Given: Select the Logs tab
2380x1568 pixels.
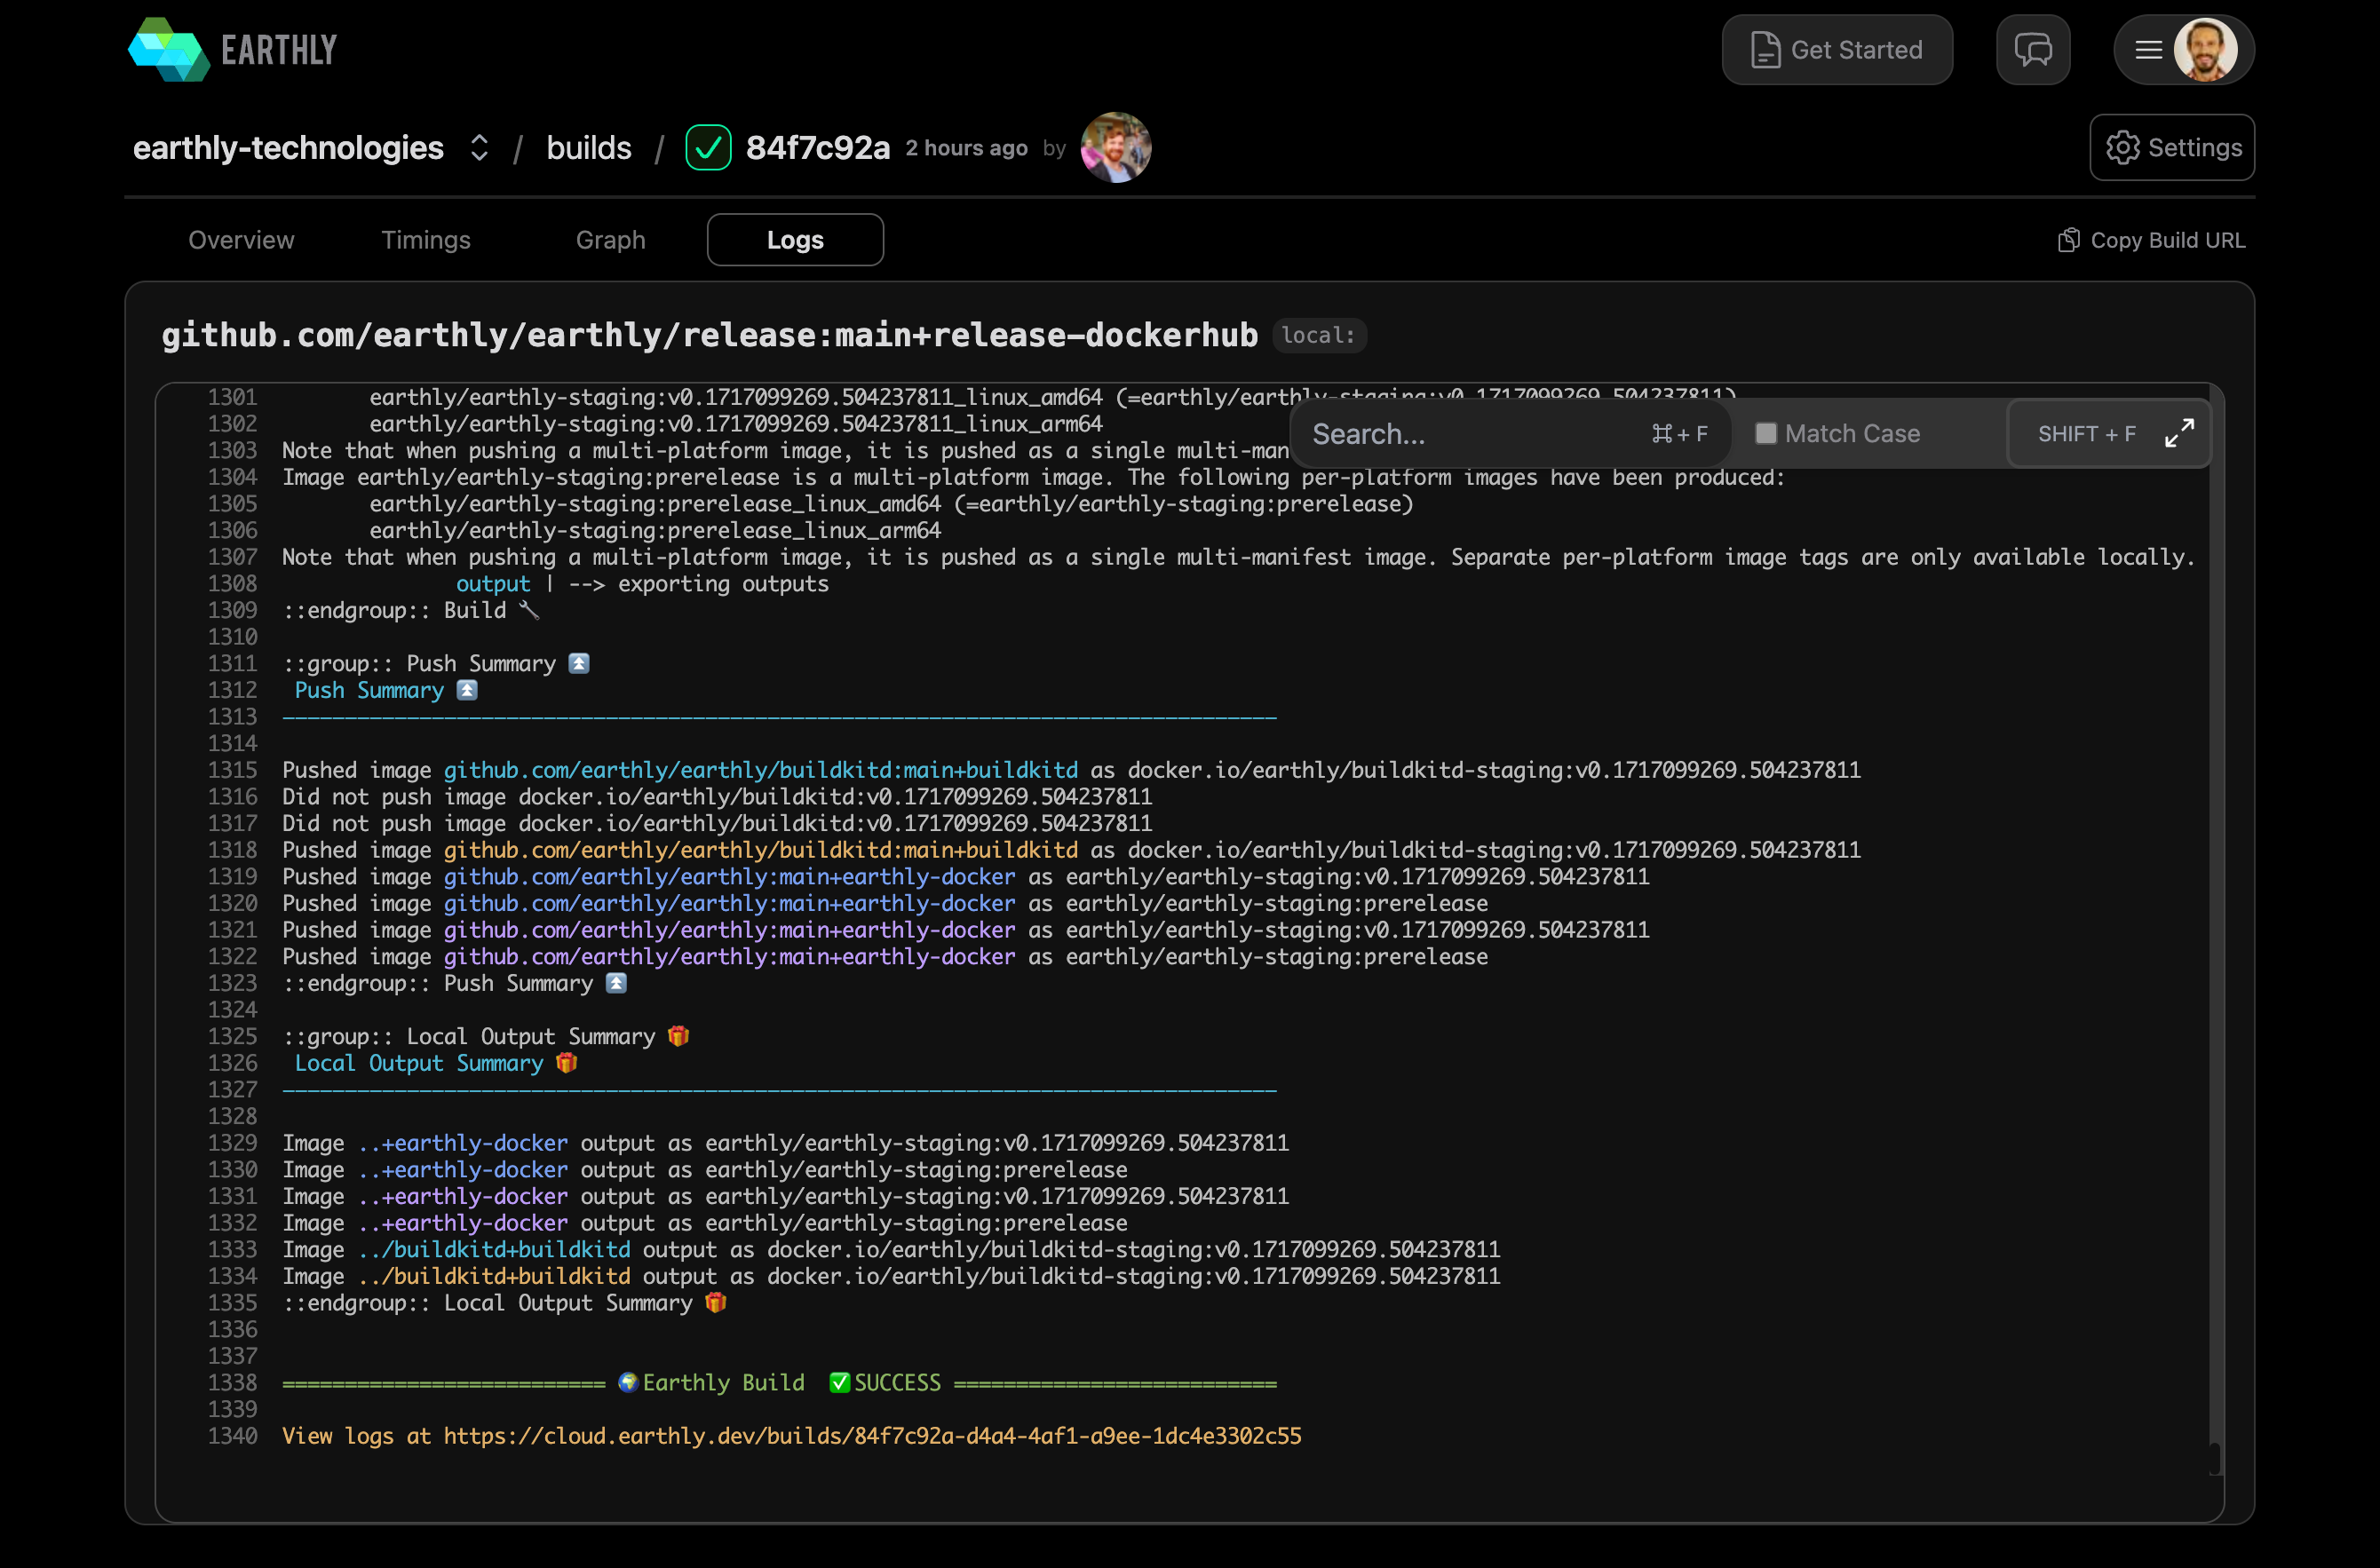Looking at the screenshot, I should click(795, 240).
